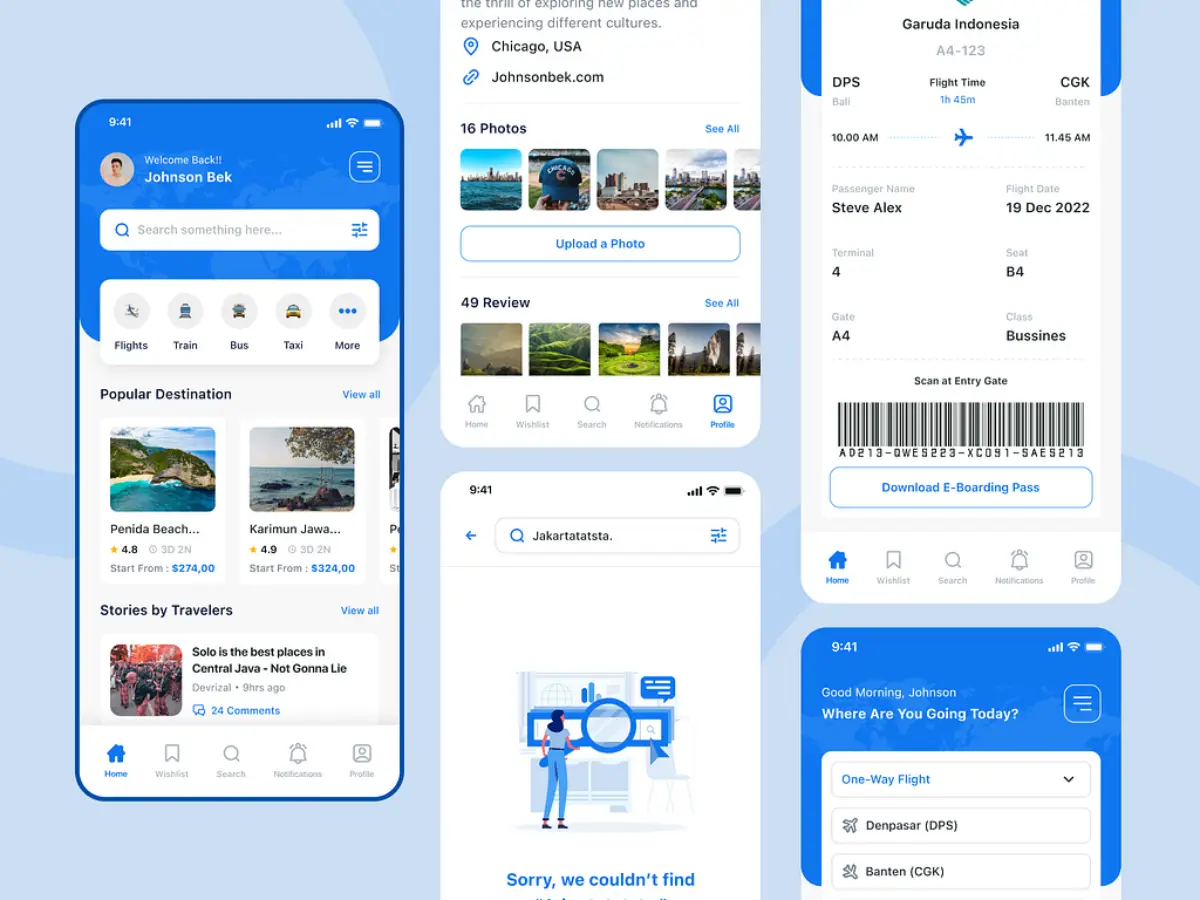Open the Bus category icon

point(239,312)
